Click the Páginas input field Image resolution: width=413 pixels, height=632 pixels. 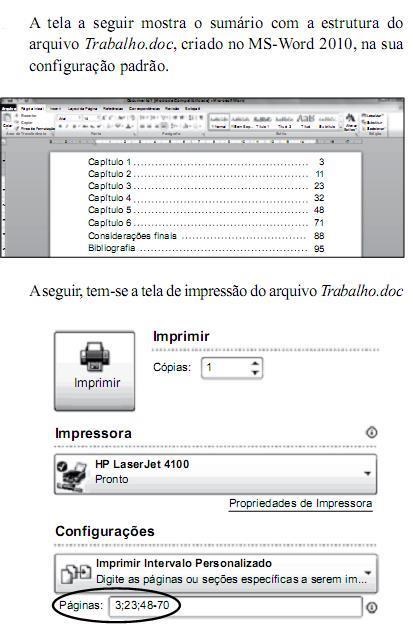[235, 606]
